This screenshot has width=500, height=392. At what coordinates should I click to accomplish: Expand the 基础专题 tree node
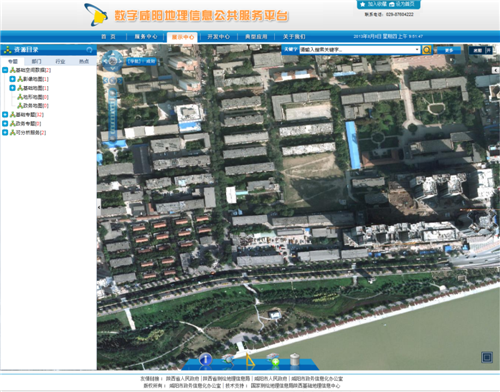point(5,115)
